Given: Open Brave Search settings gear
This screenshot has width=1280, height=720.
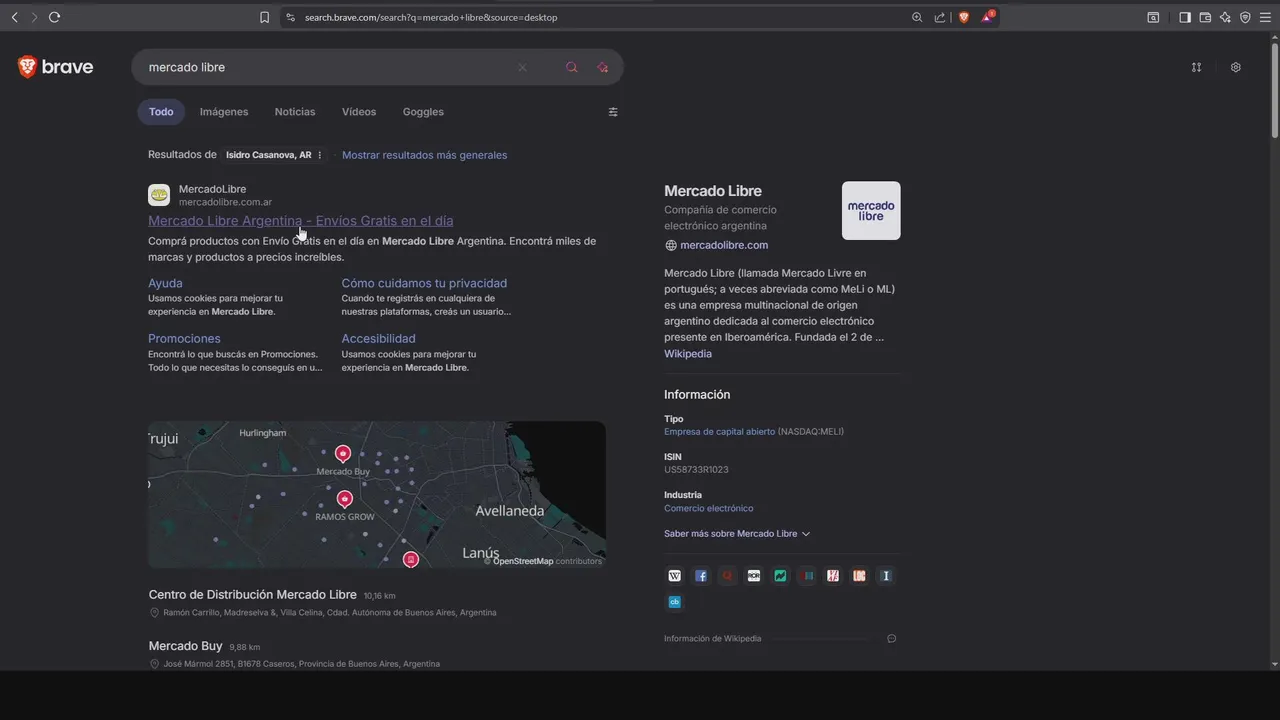Looking at the screenshot, I should pyautogui.click(x=1236, y=67).
